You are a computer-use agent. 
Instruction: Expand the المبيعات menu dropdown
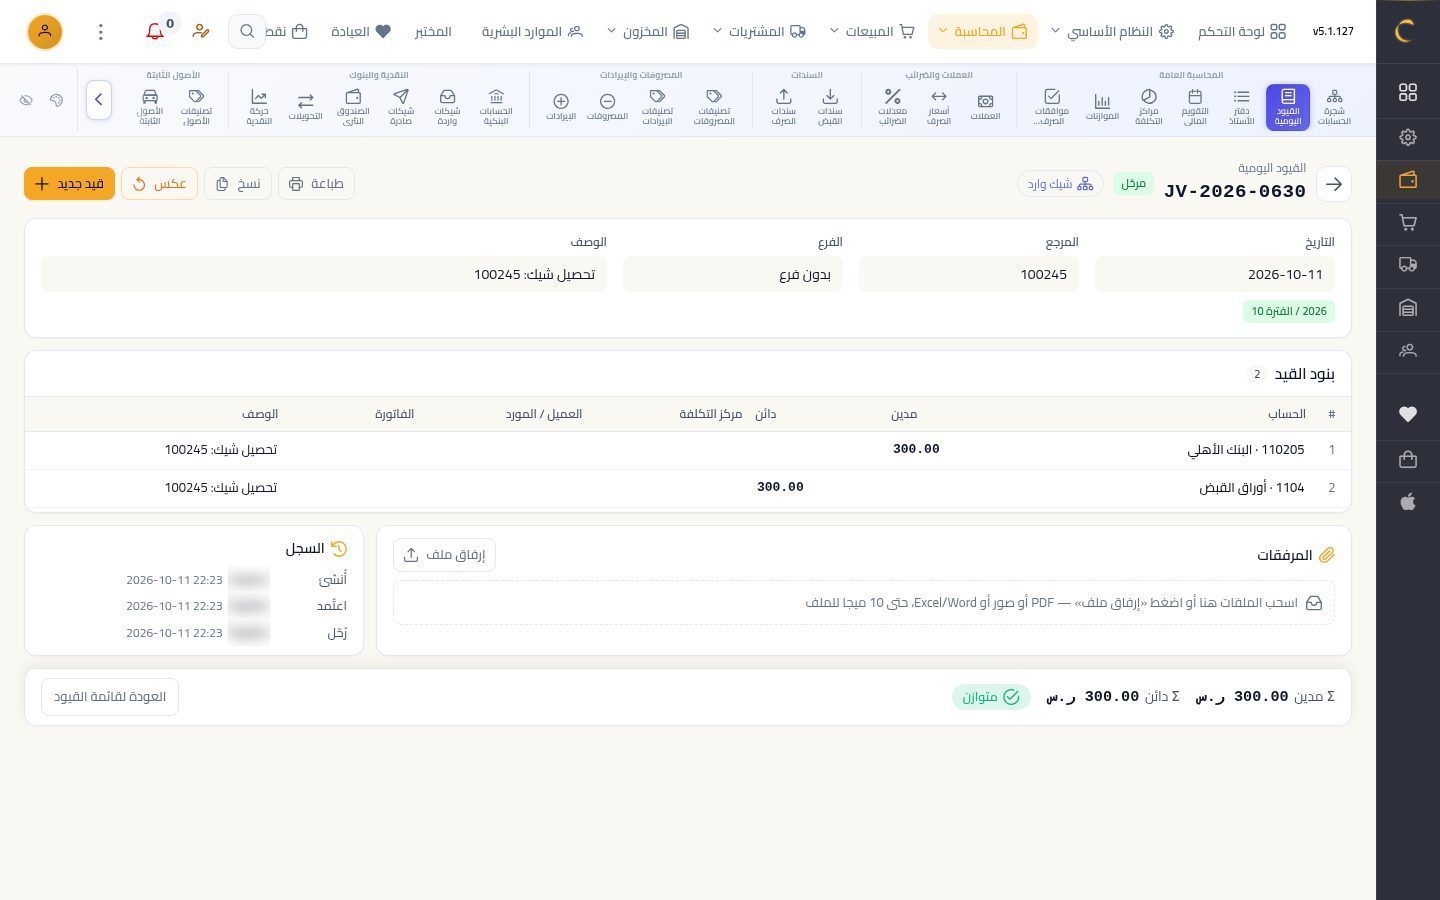pyautogui.click(x=872, y=32)
